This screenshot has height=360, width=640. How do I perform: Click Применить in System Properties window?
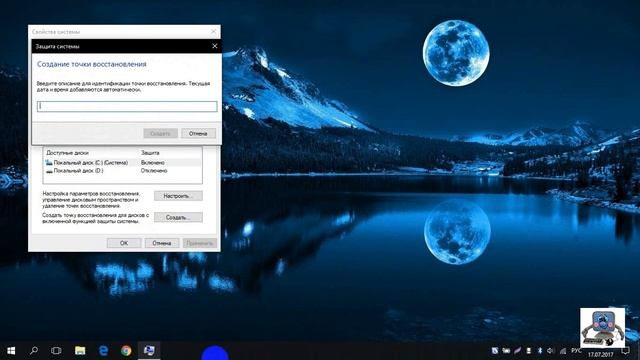click(200, 243)
